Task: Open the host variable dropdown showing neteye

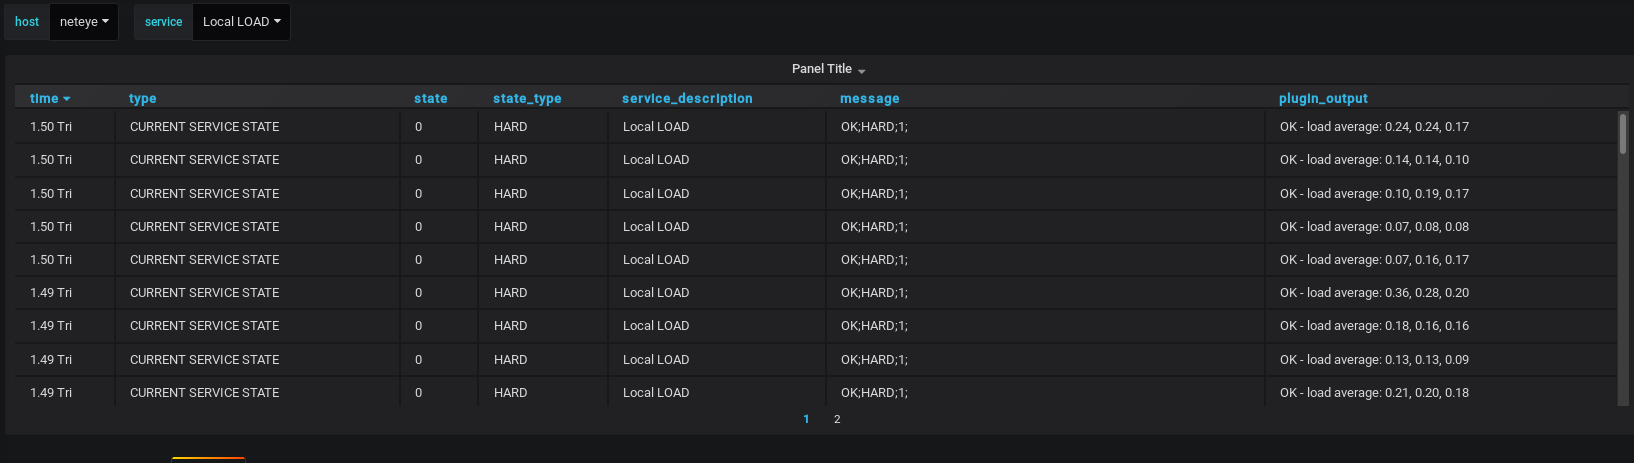Action: pos(84,22)
